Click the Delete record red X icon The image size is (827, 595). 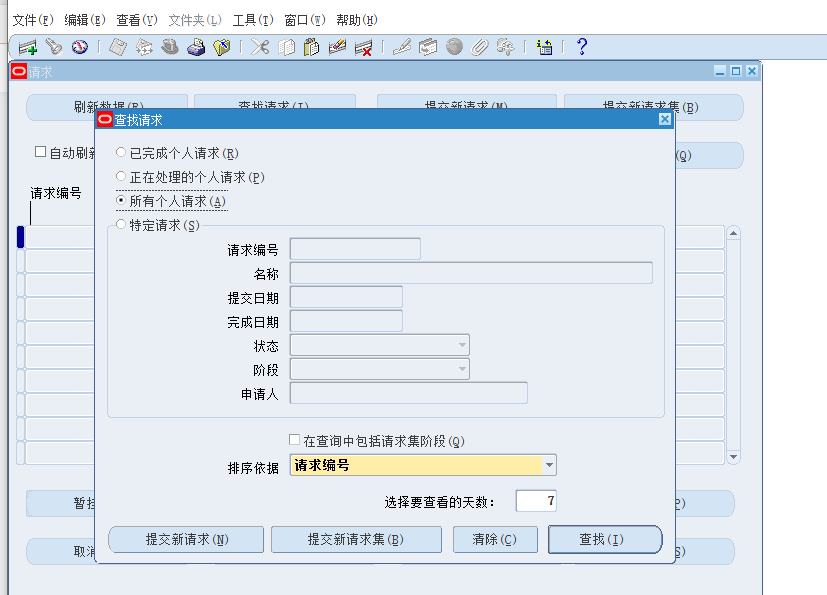364,46
